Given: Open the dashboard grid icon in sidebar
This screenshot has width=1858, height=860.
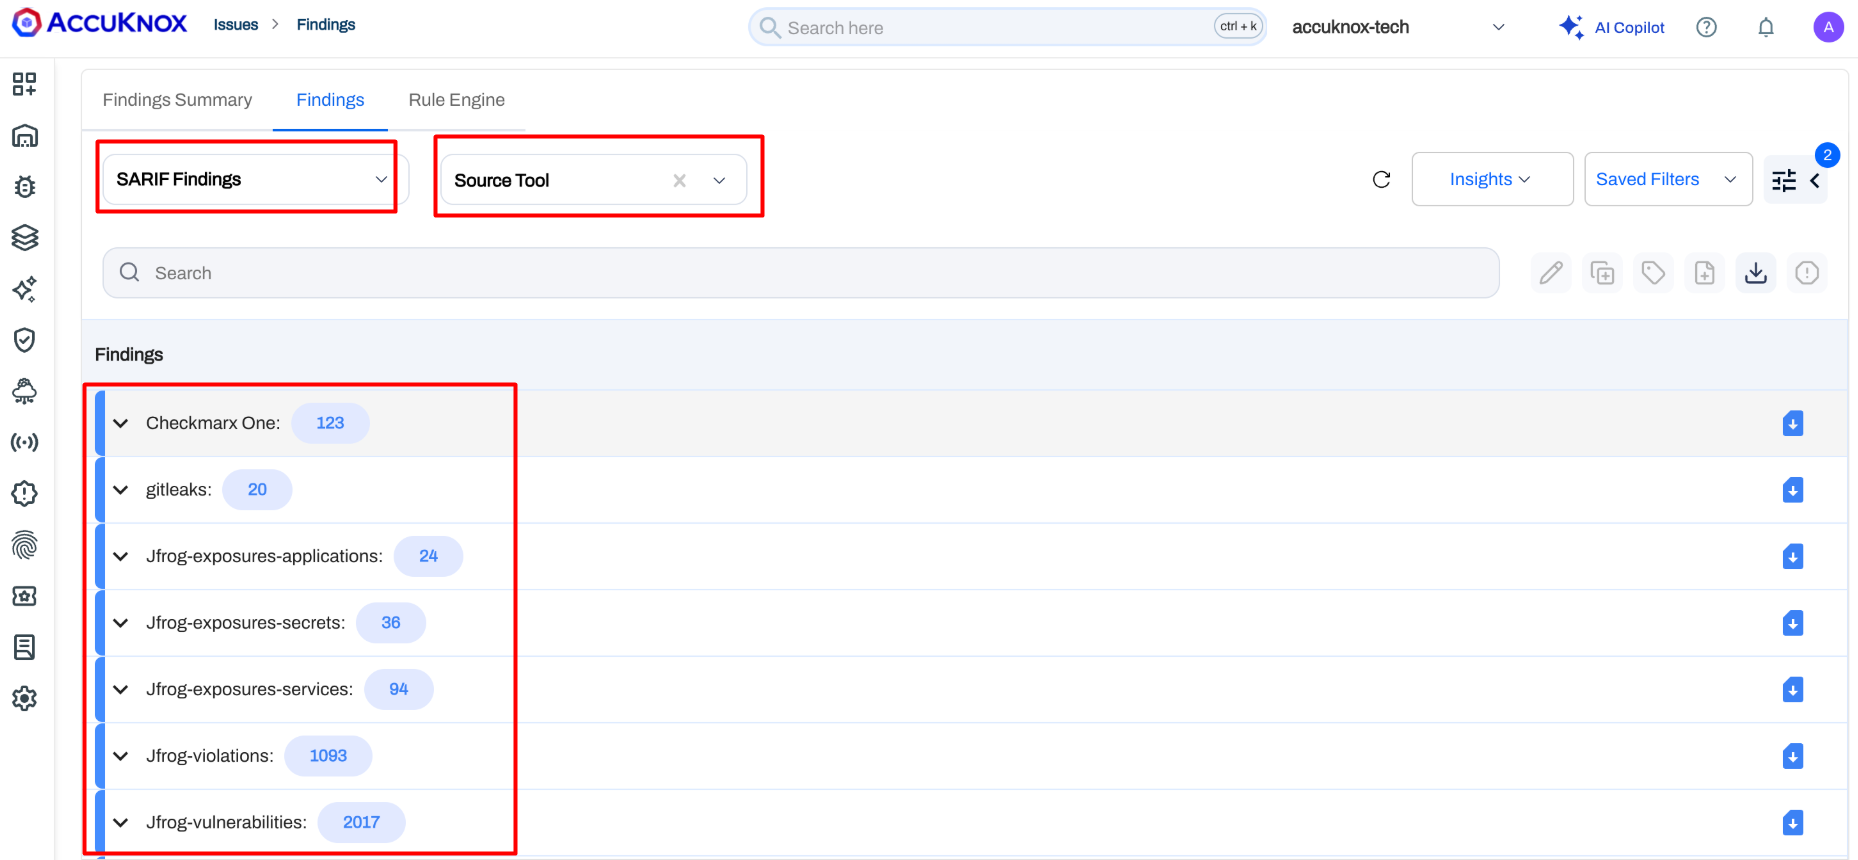Looking at the screenshot, I should (x=25, y=84).
